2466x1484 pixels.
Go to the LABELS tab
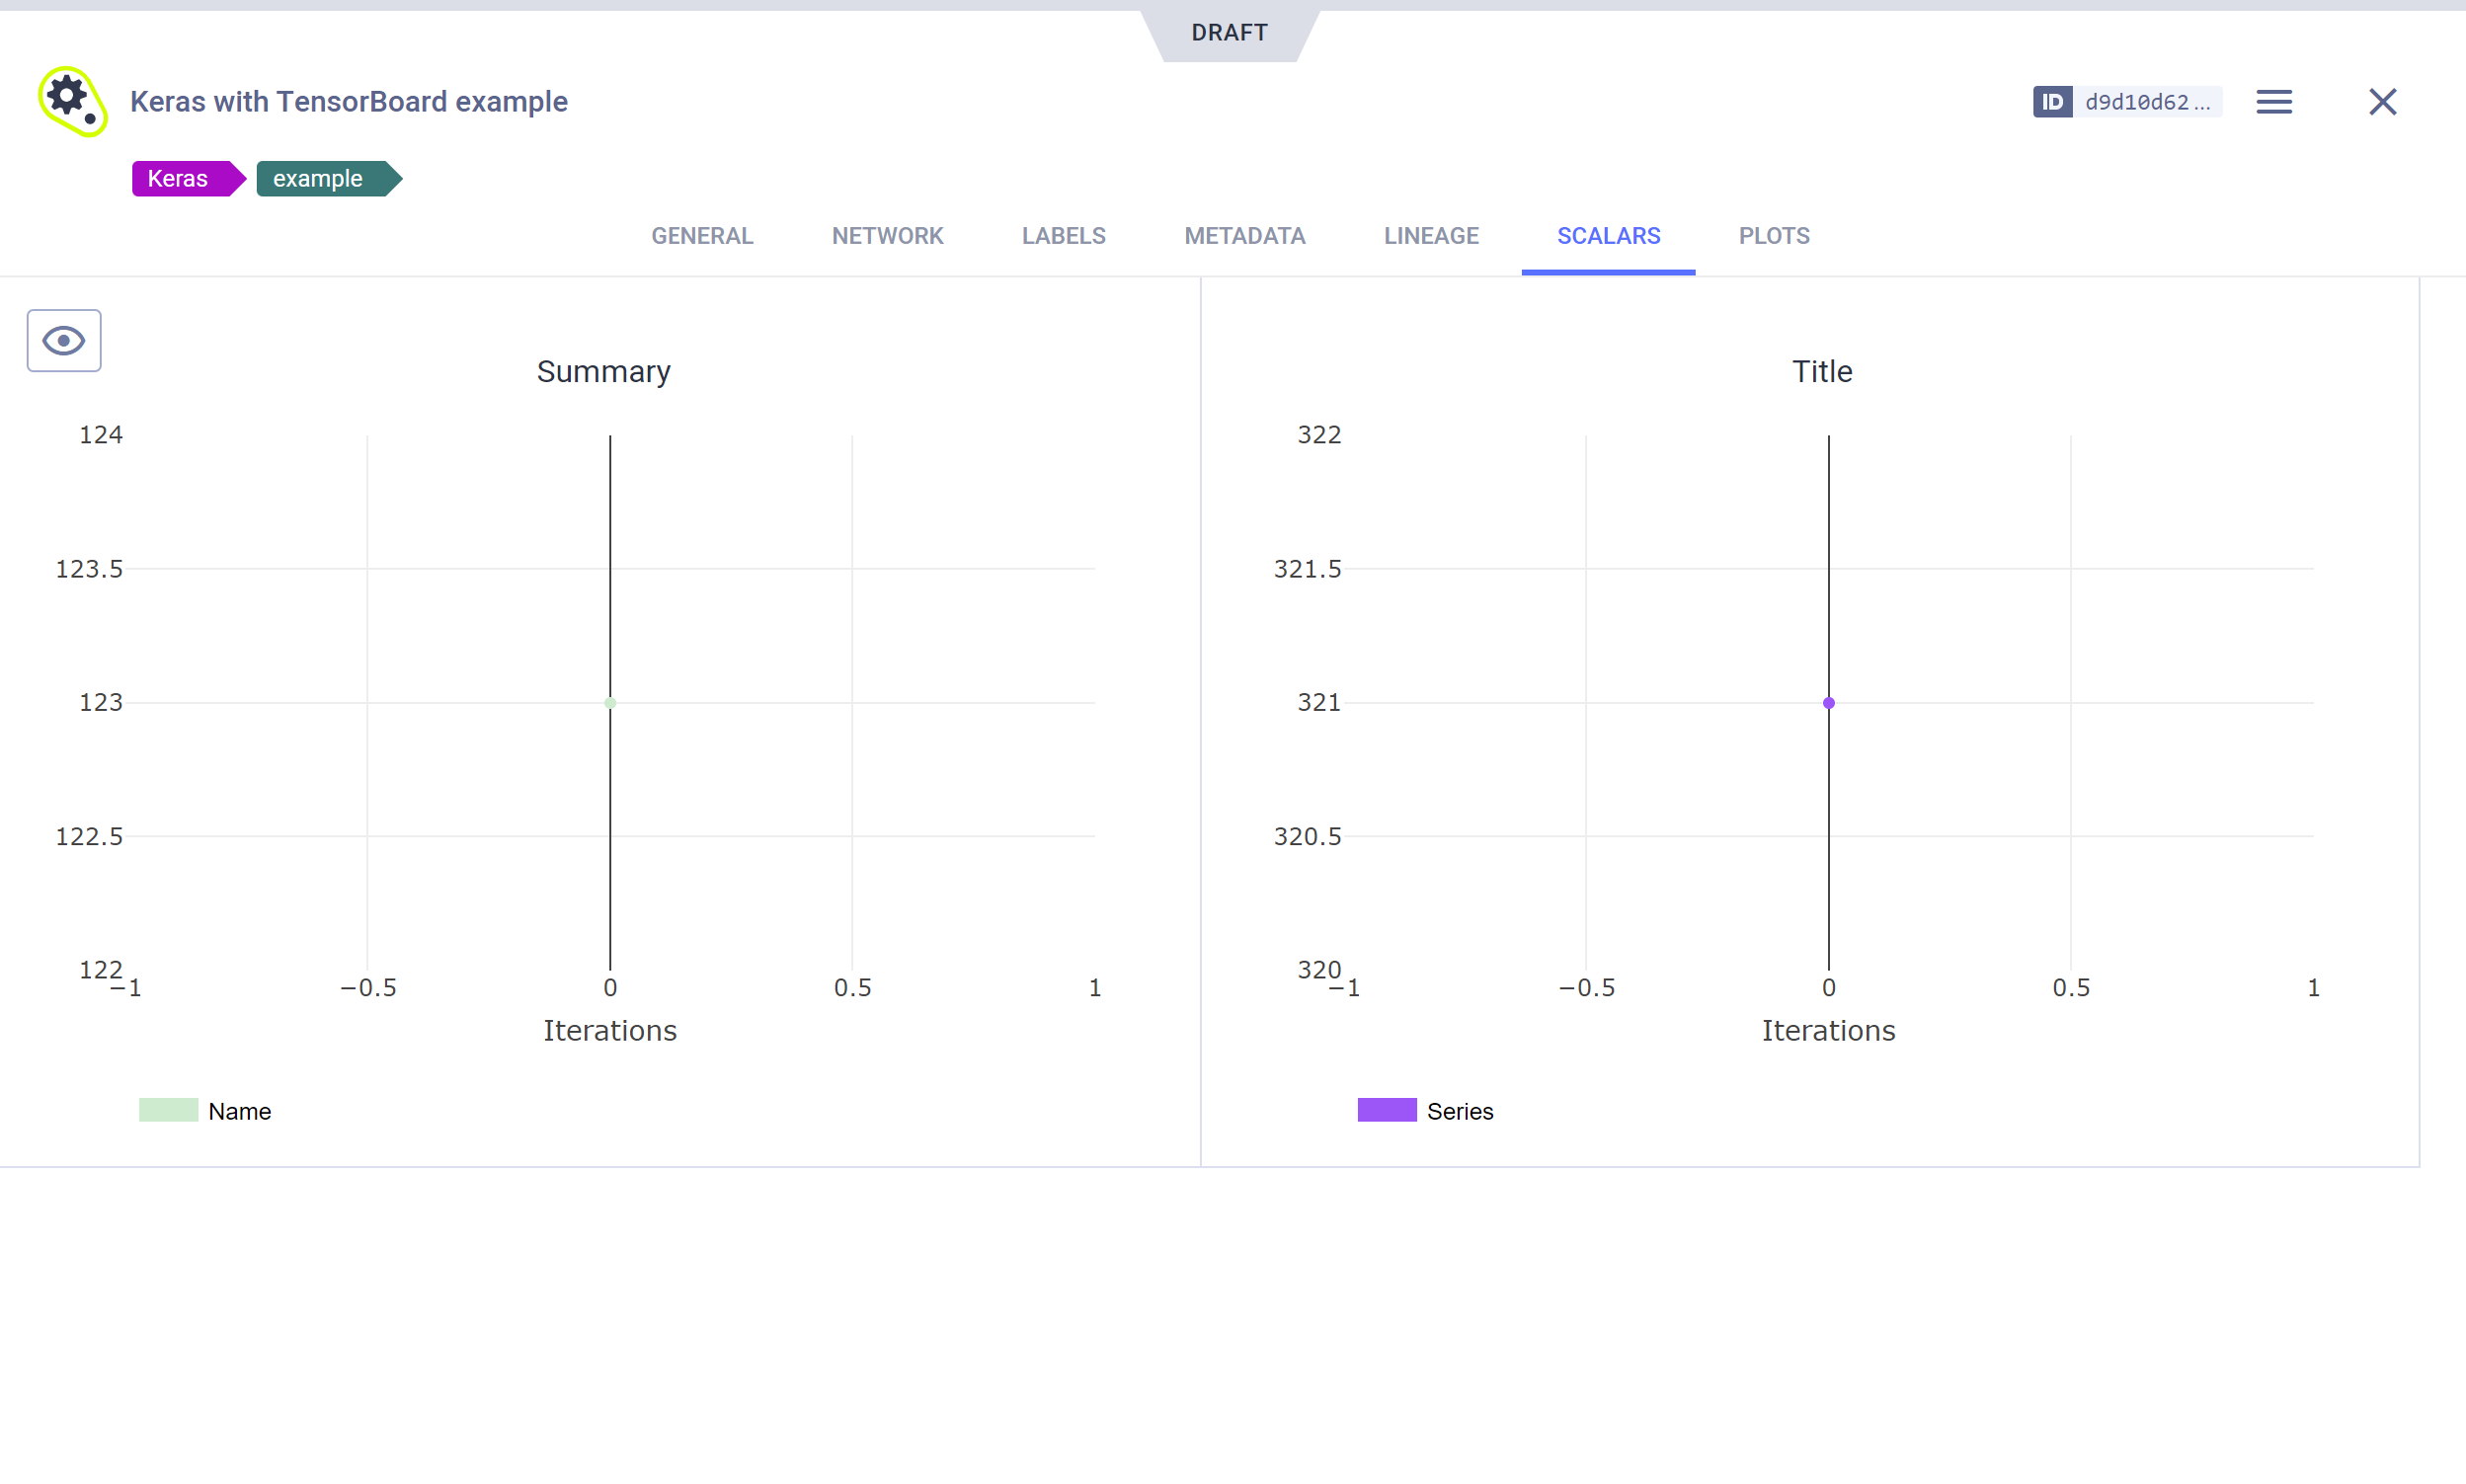pyautogui.click(x=1063, y=236)
